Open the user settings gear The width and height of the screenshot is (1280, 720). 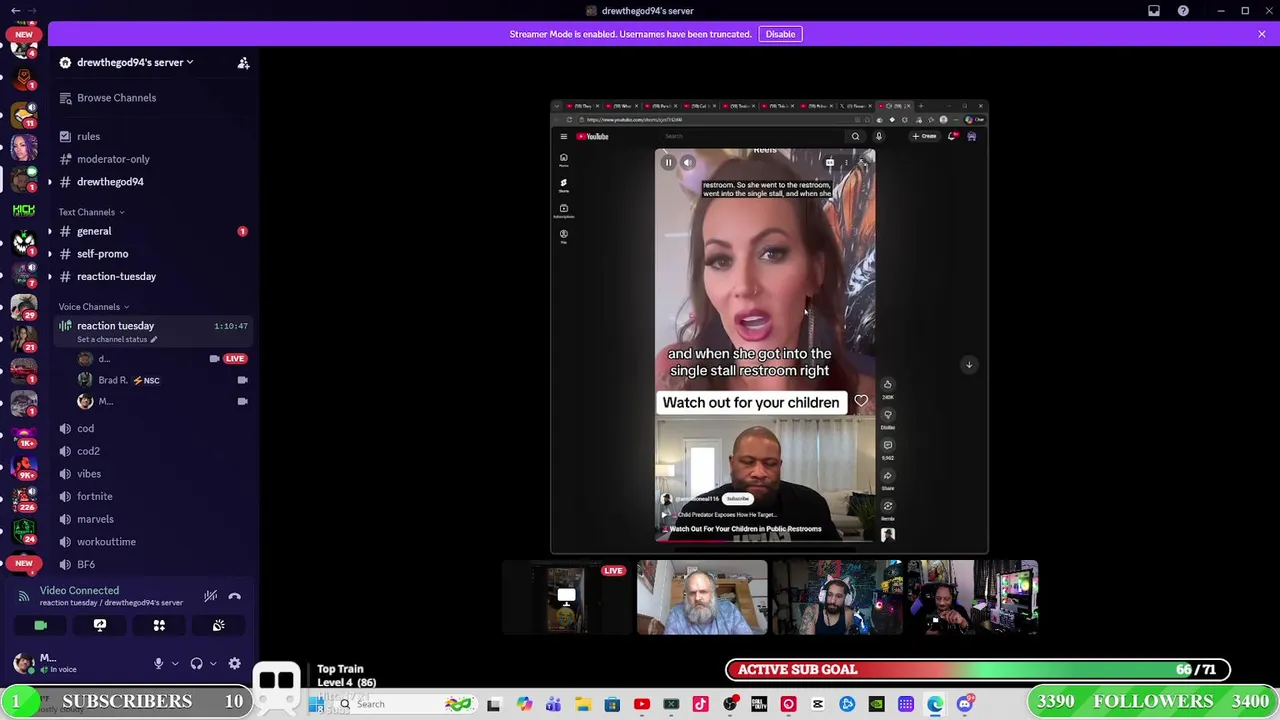click(235, 663)
